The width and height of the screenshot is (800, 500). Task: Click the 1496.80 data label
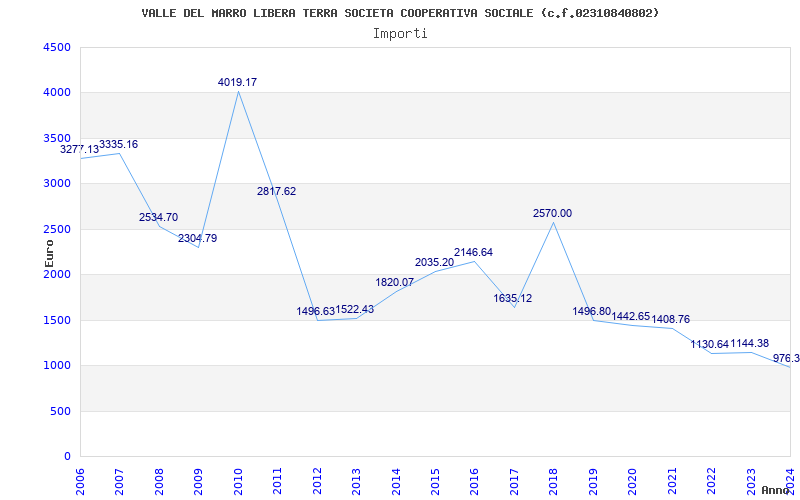pos(592,311)
